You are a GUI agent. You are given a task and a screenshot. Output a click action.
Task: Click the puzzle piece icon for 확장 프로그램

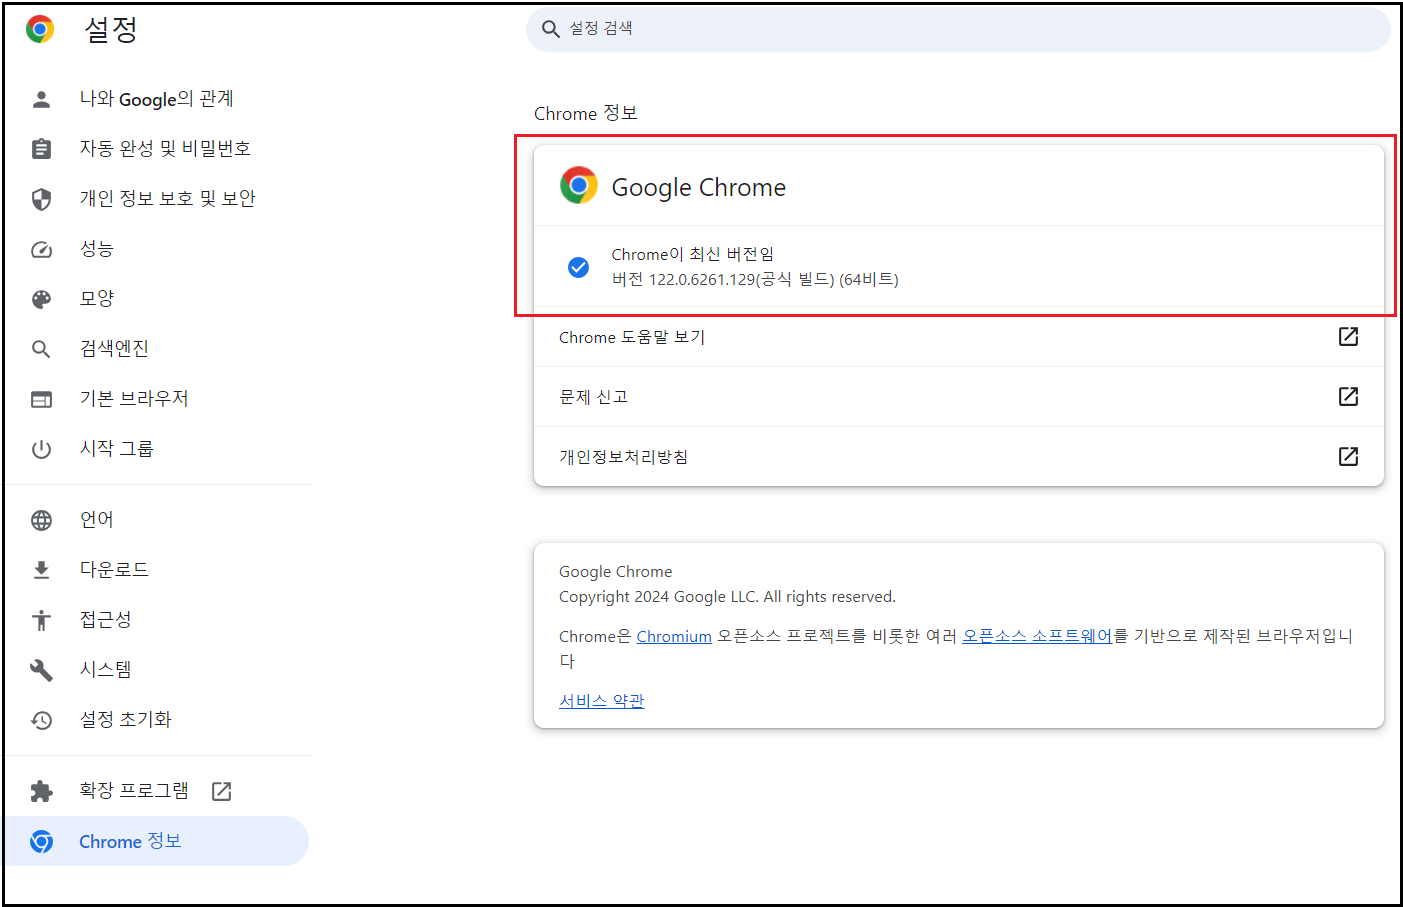41,790
